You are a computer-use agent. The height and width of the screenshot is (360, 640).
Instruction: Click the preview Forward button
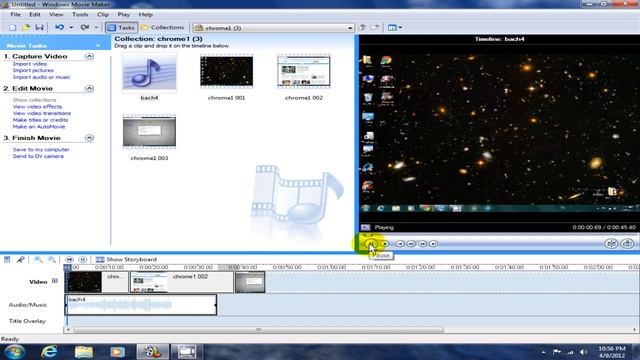(433, 244)
